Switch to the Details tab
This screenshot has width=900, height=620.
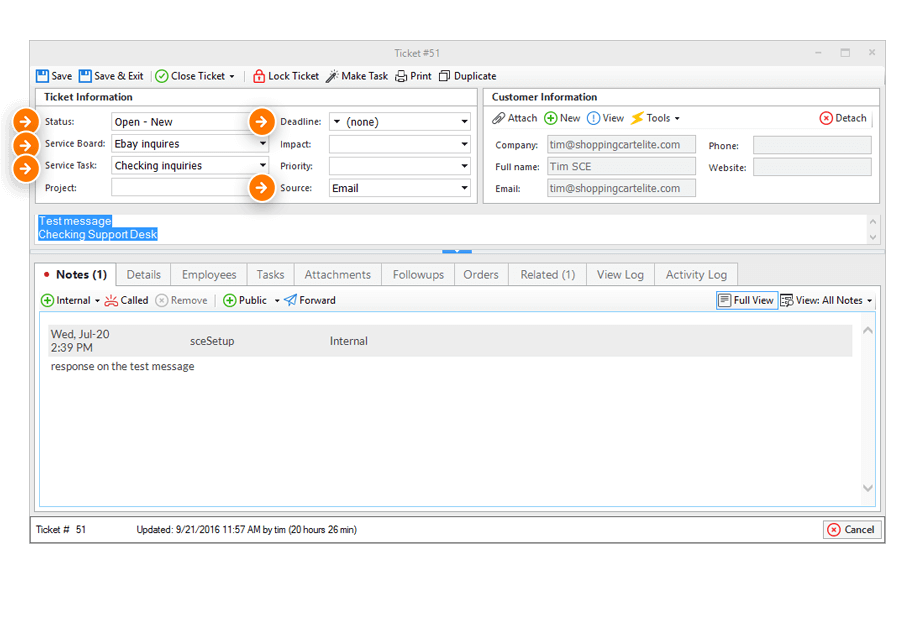tap(143, 274)
